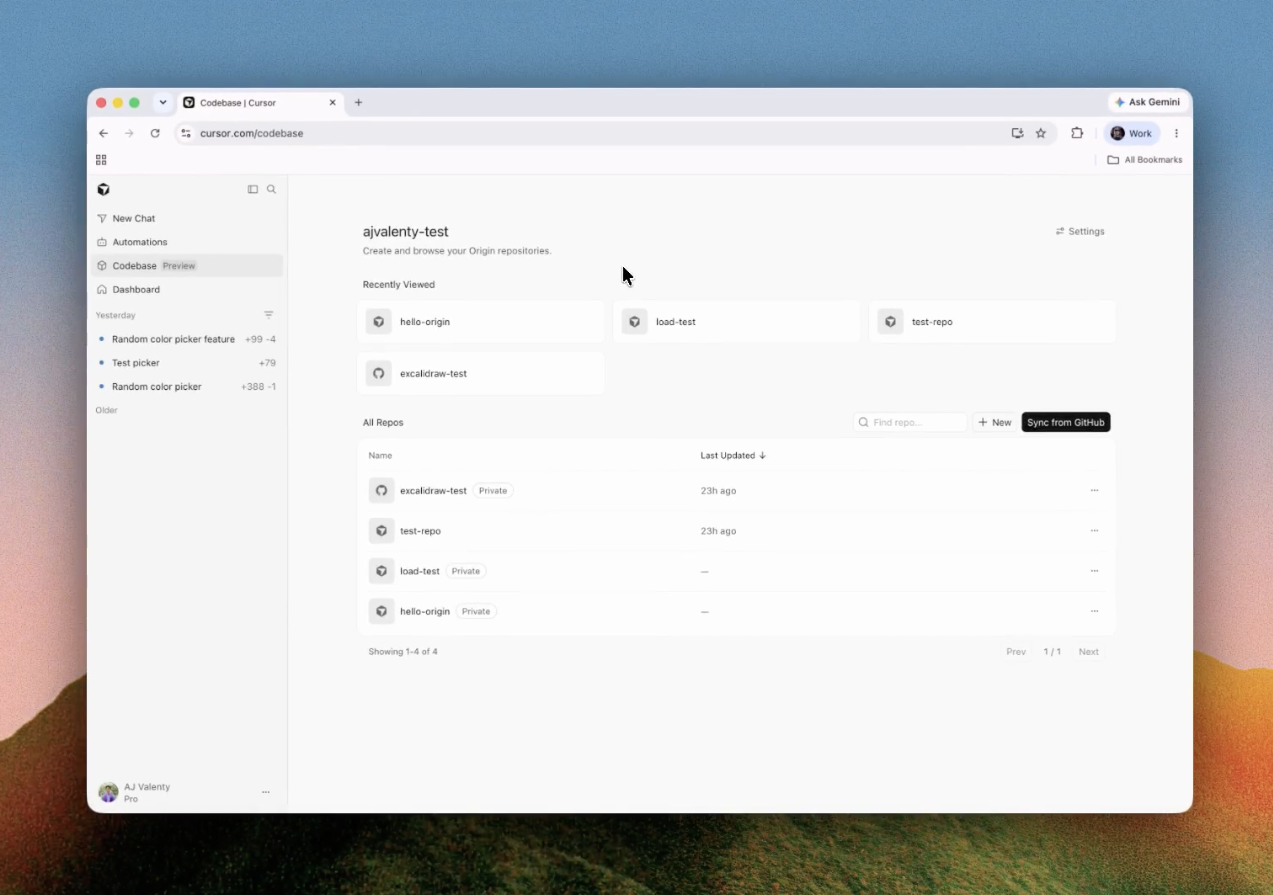The height and width of the screenshot is (895, 1273).
Task: Click Sync from GitHub button
Action: (1066, 423)
